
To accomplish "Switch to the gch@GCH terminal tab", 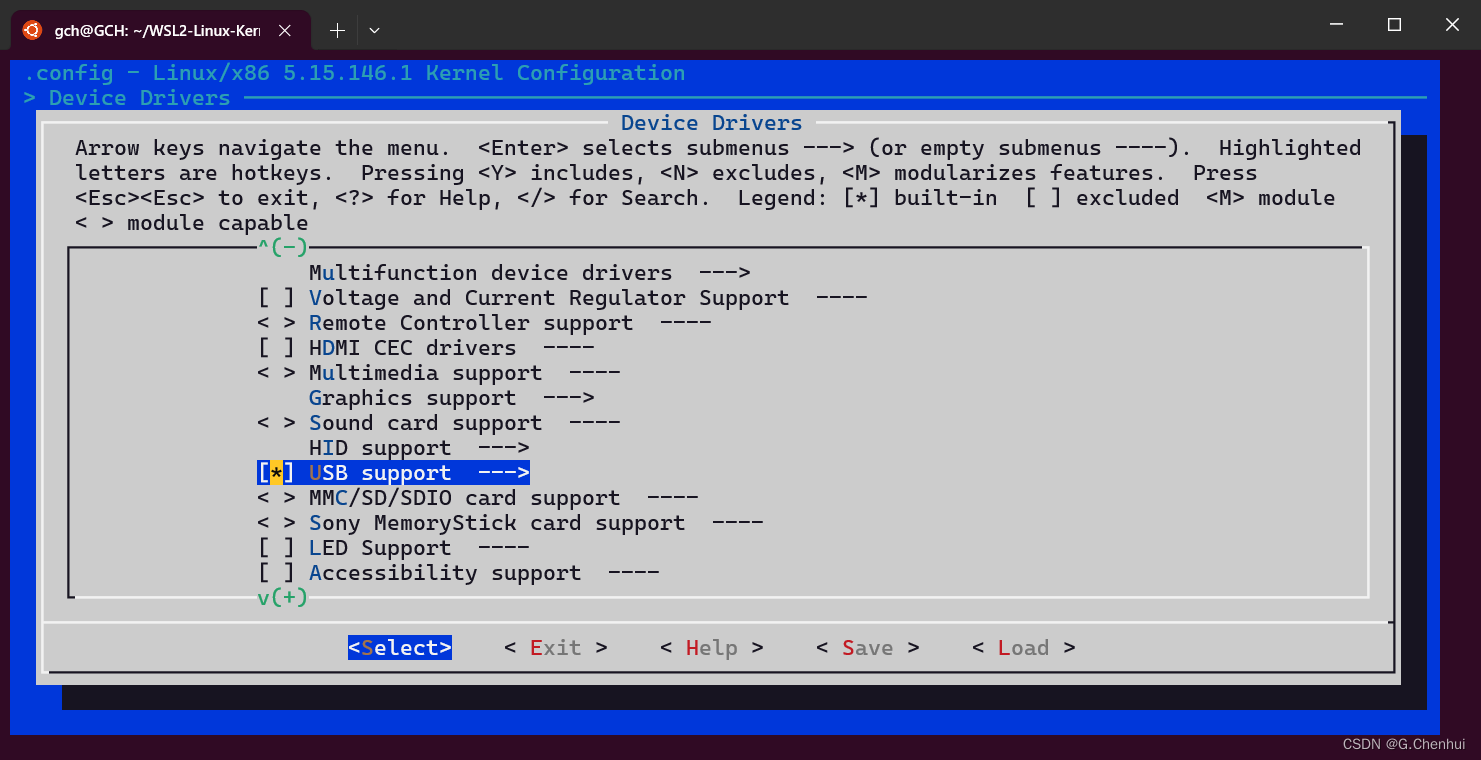I will point(160,30).
